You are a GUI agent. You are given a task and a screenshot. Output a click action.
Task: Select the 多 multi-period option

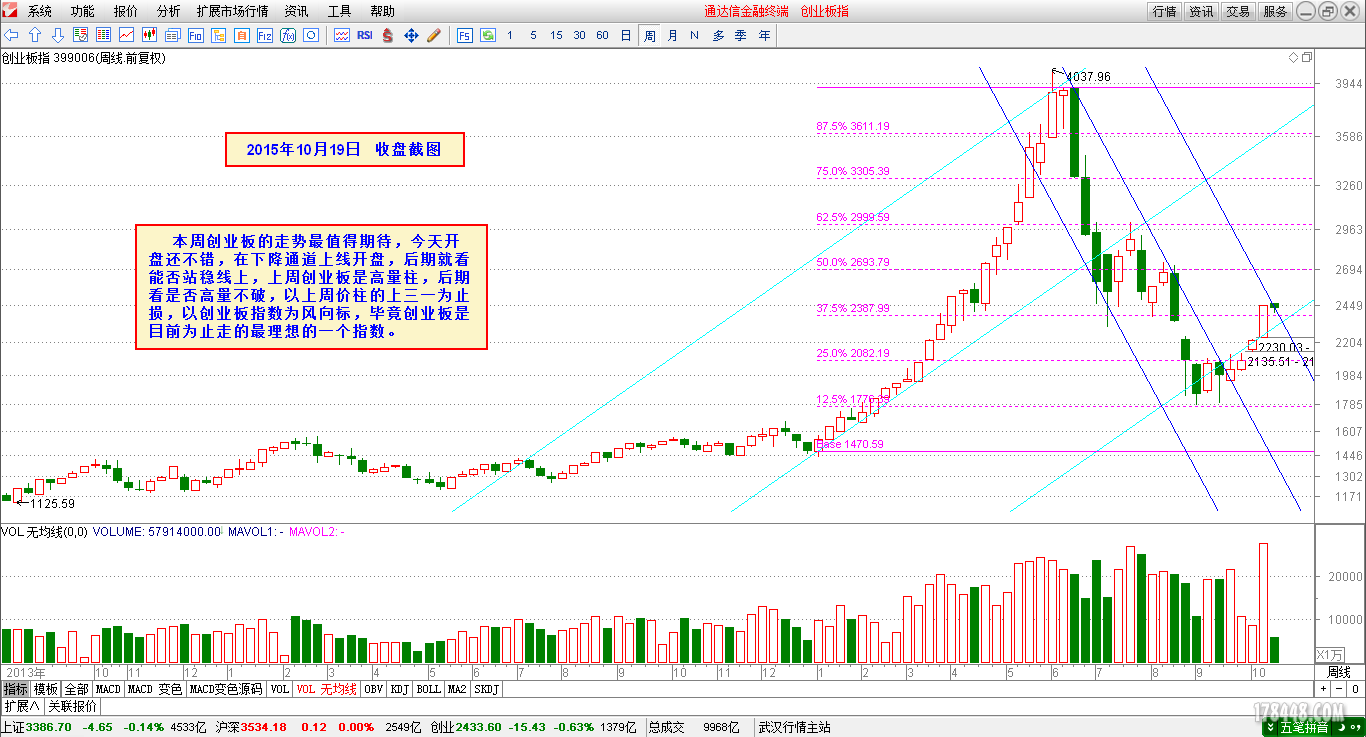point(718,35)
